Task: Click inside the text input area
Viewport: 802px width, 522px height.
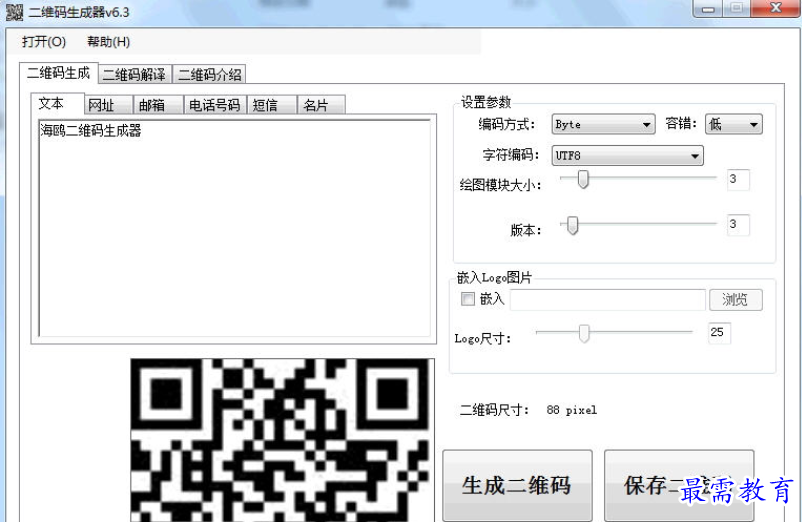Action: [235, 228]
